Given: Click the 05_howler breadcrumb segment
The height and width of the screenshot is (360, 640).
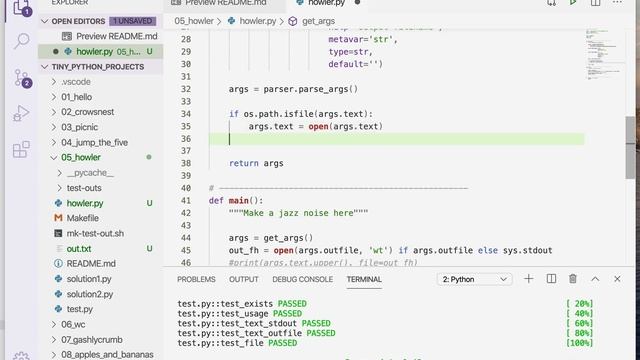Looking at the screenshot, I should click(x=194, y=21).
